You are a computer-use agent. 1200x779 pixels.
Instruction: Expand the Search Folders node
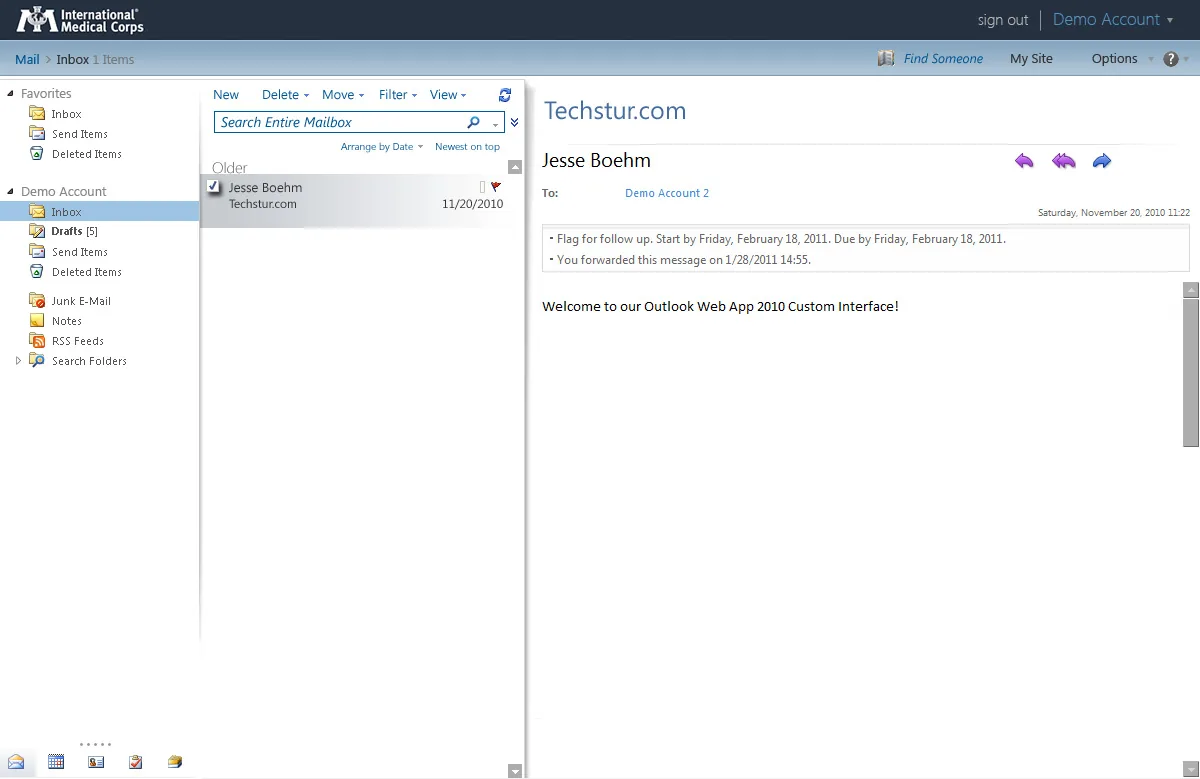[18, 361]
